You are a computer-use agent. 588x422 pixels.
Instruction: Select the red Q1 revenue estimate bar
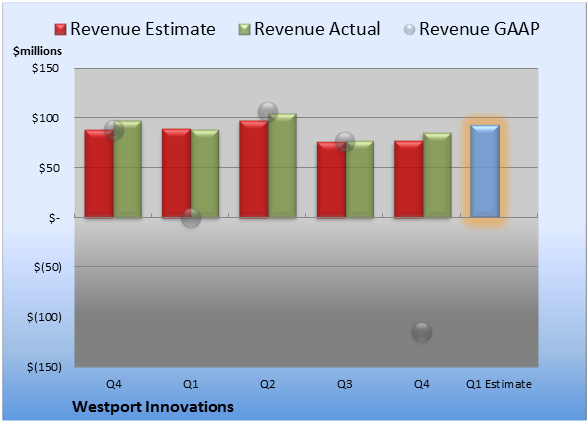pyautogui.click(x=176, y=173)
